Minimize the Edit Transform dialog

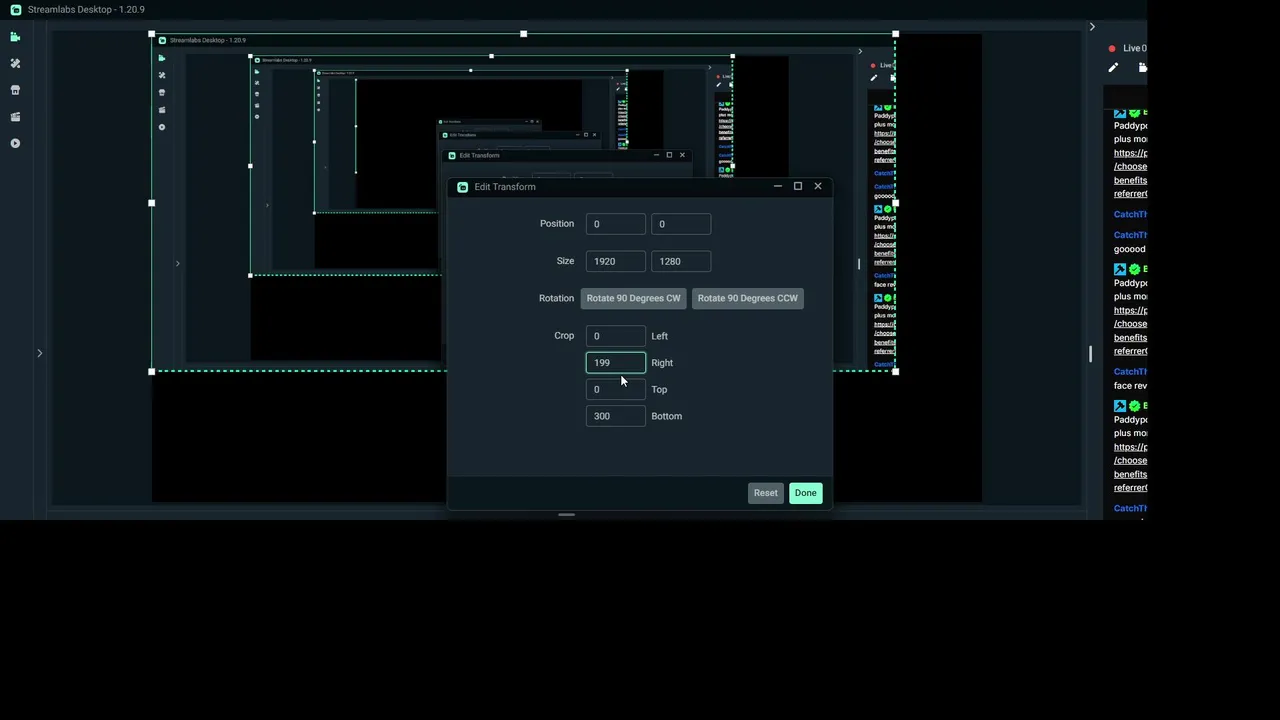(x=778, y=186)
